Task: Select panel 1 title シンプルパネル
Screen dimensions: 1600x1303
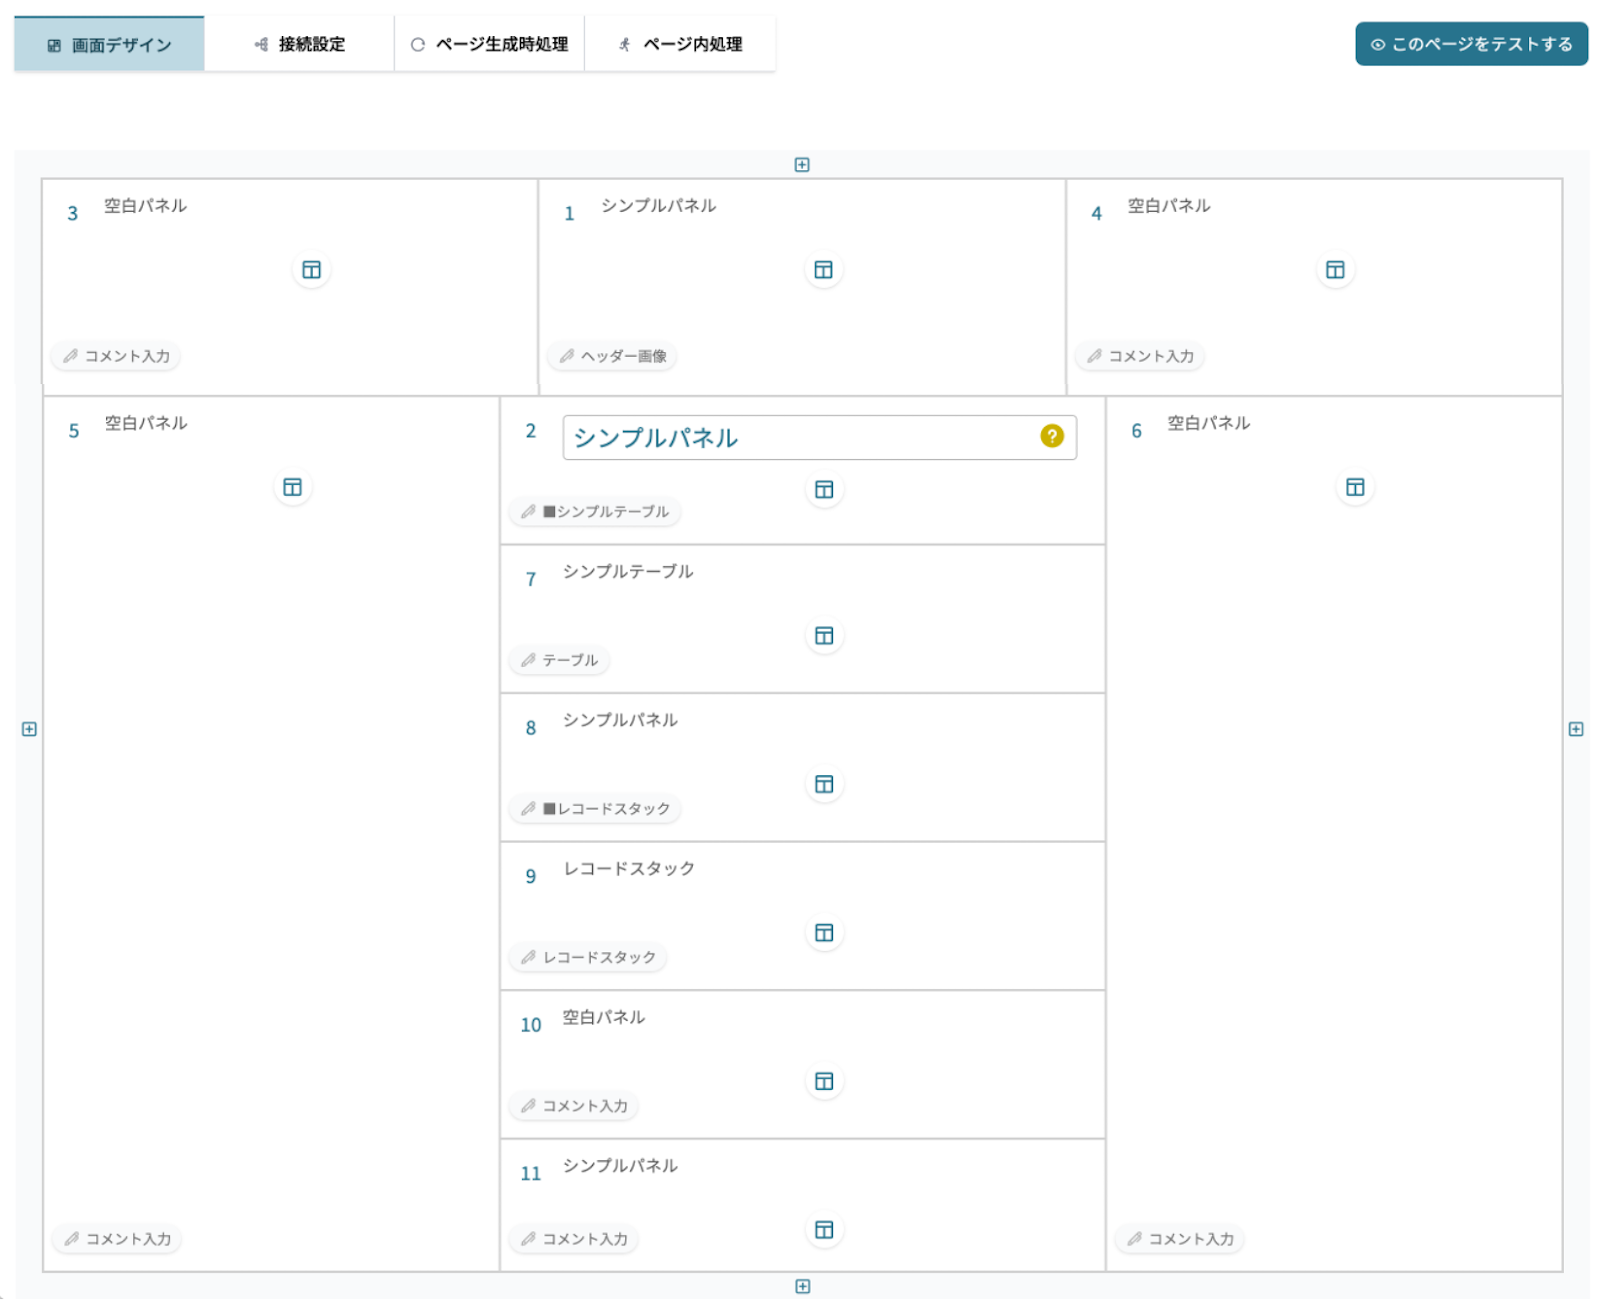Action: [658, 205]
